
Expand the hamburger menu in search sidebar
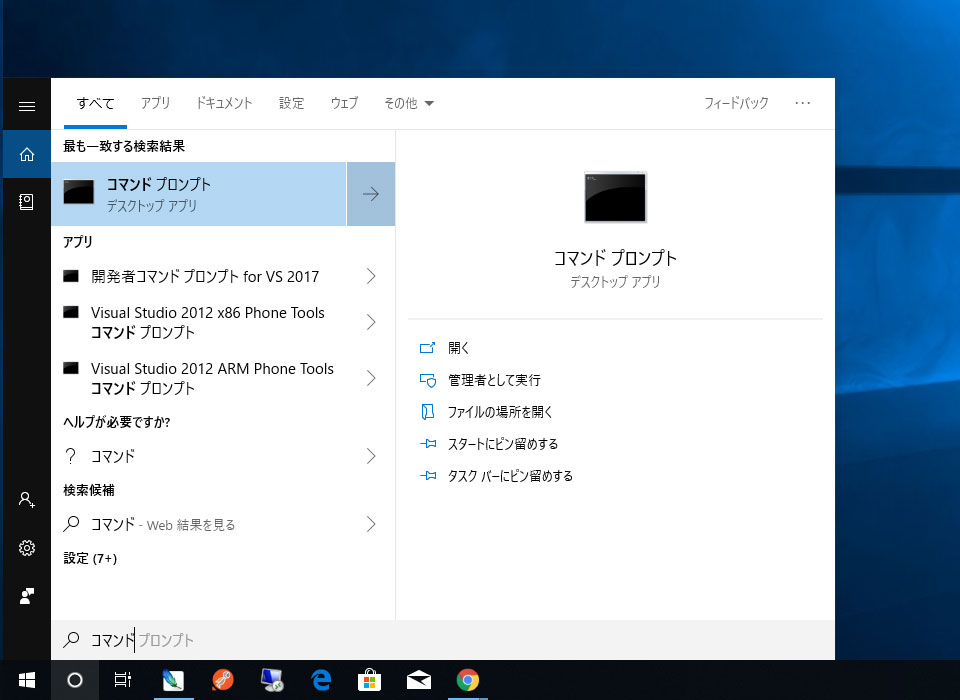(27, 107)
